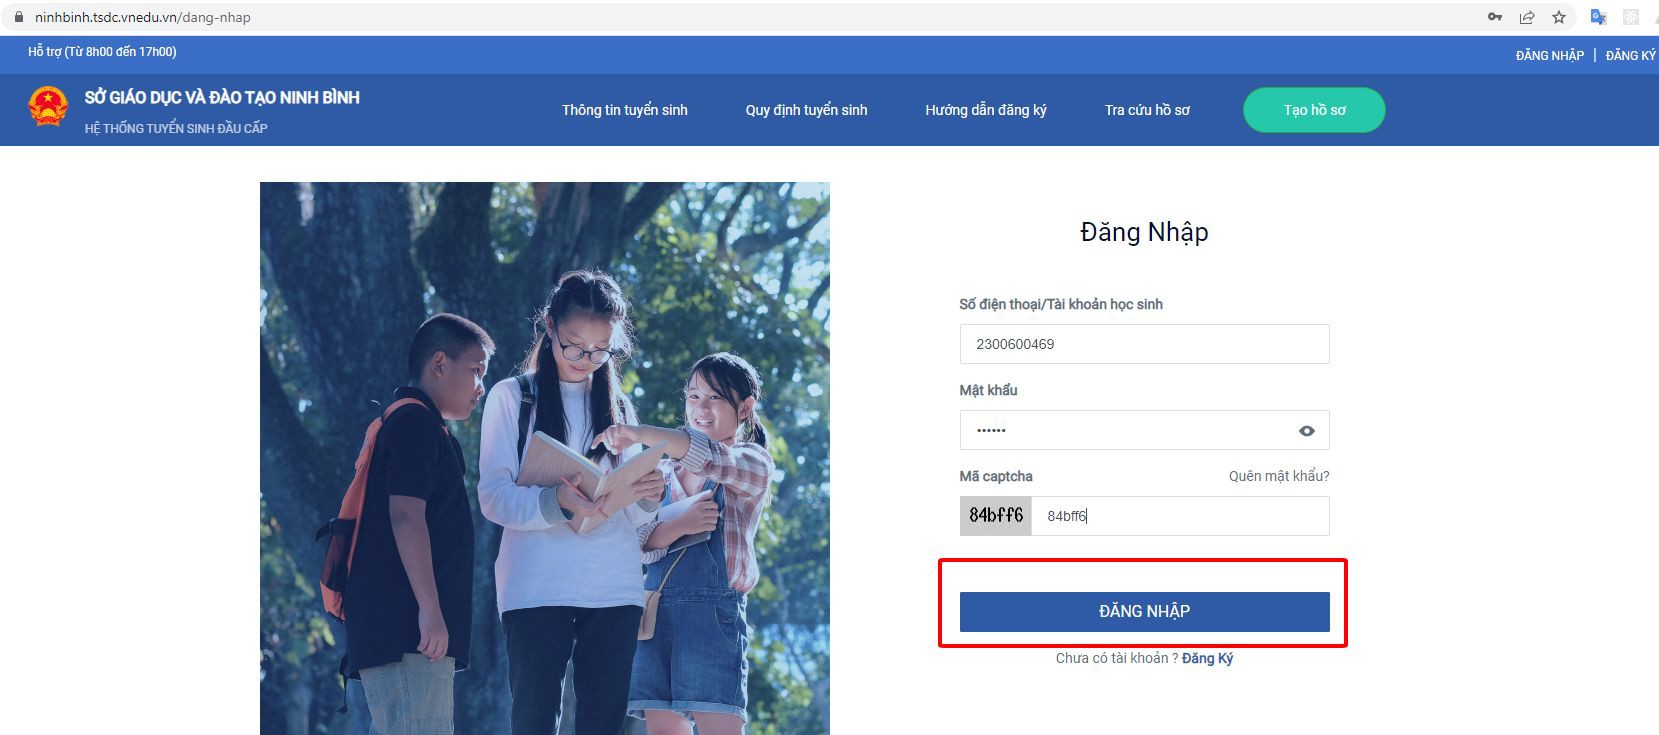This screenshot has height=735, width=1659.
Task: Click the site lock padlock icon
Action: [18, 17]
